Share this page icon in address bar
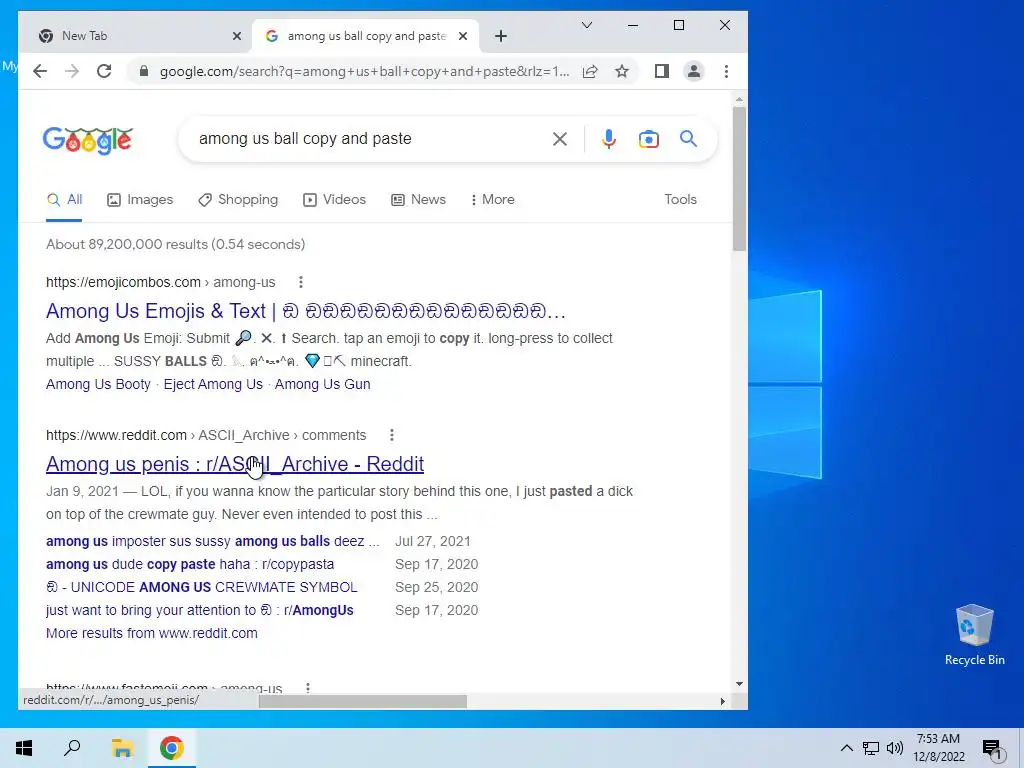Screen dimensions: 1024x768 (x=590, y=71)
